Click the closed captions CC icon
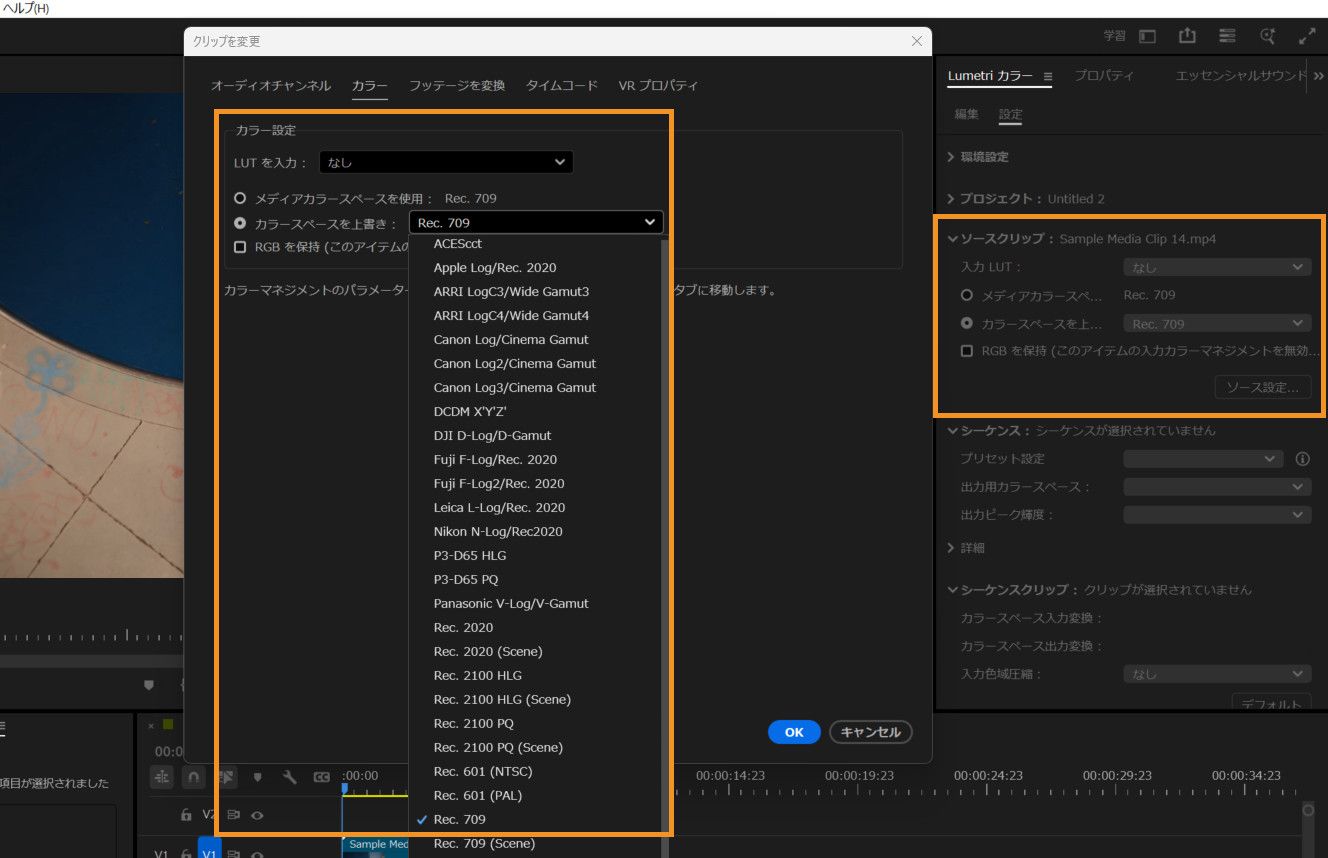 pos(322,777)
